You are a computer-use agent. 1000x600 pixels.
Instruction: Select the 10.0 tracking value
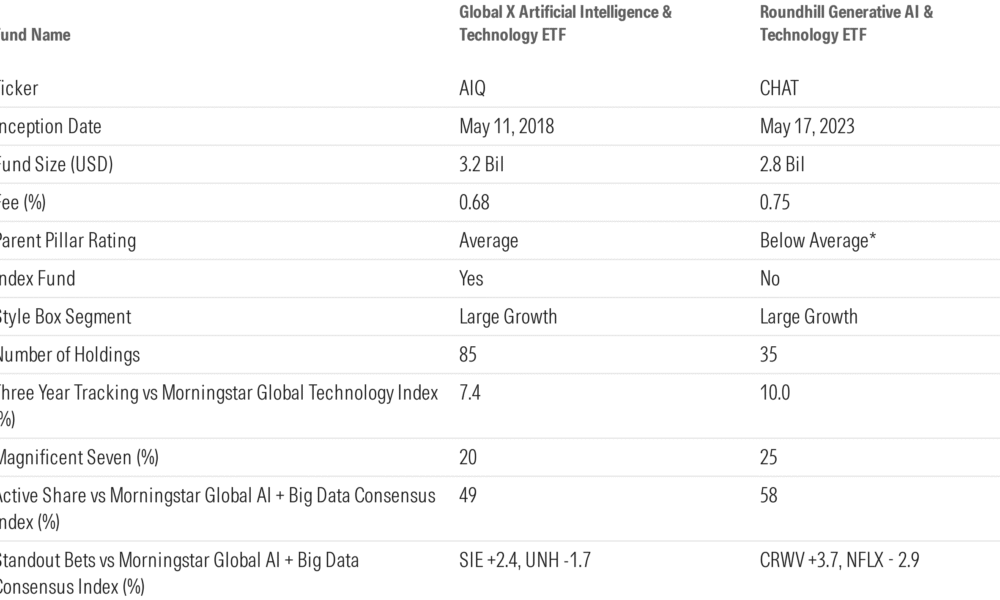pos(775,393)
